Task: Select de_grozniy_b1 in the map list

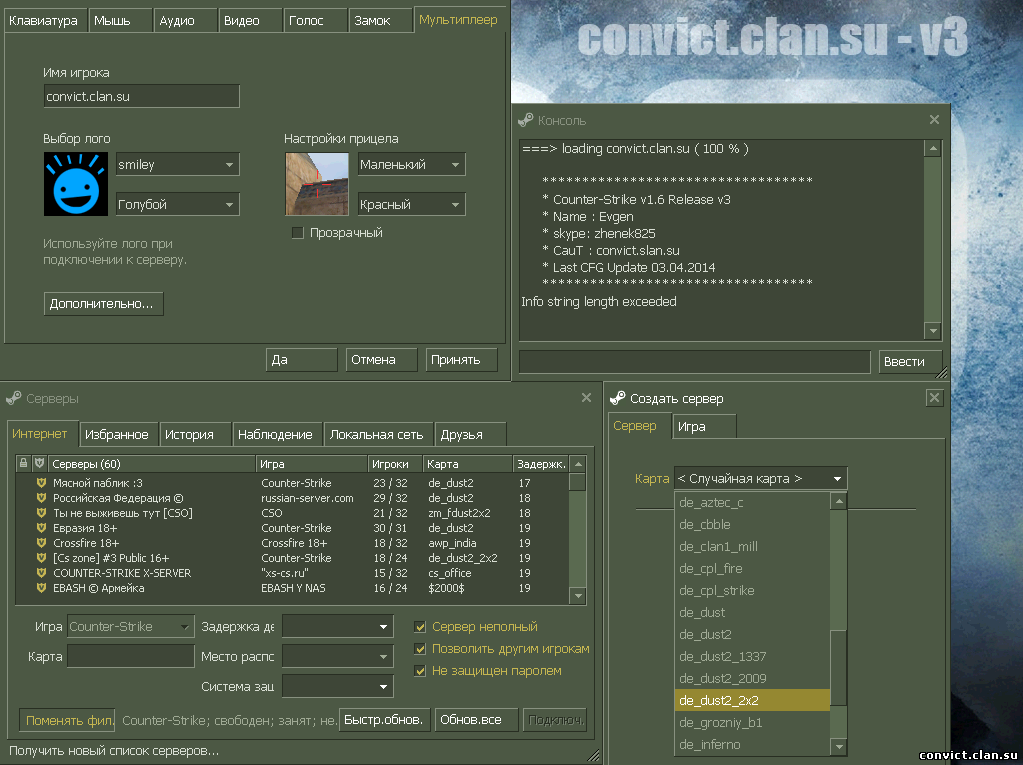Action: (752, 723)
